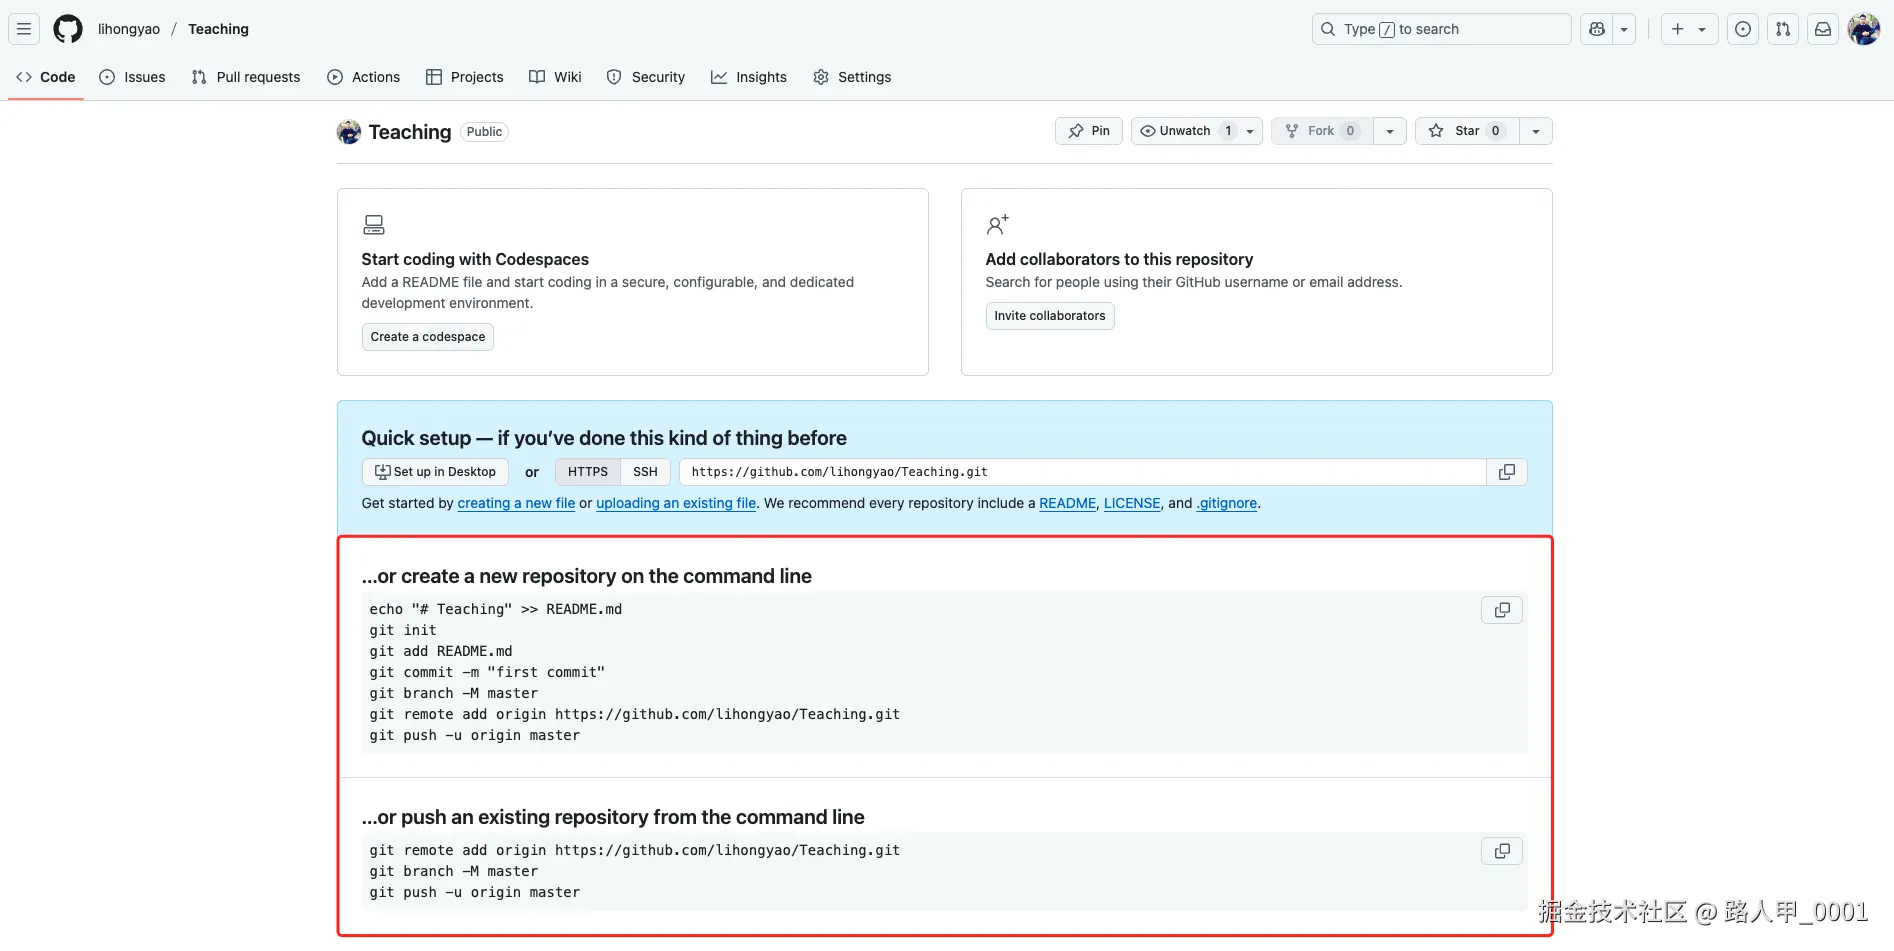Open the Copilot icon in header
The image size is (1894, 951).
[1597, 29]
